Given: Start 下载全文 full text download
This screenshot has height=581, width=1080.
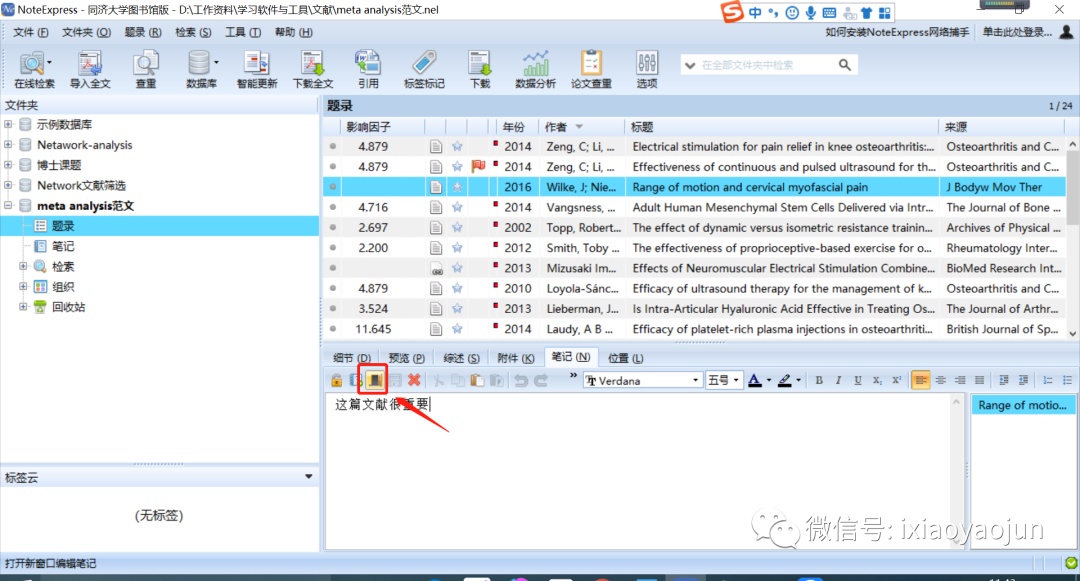Looking at the screenshot, I should tap(313, 70).
